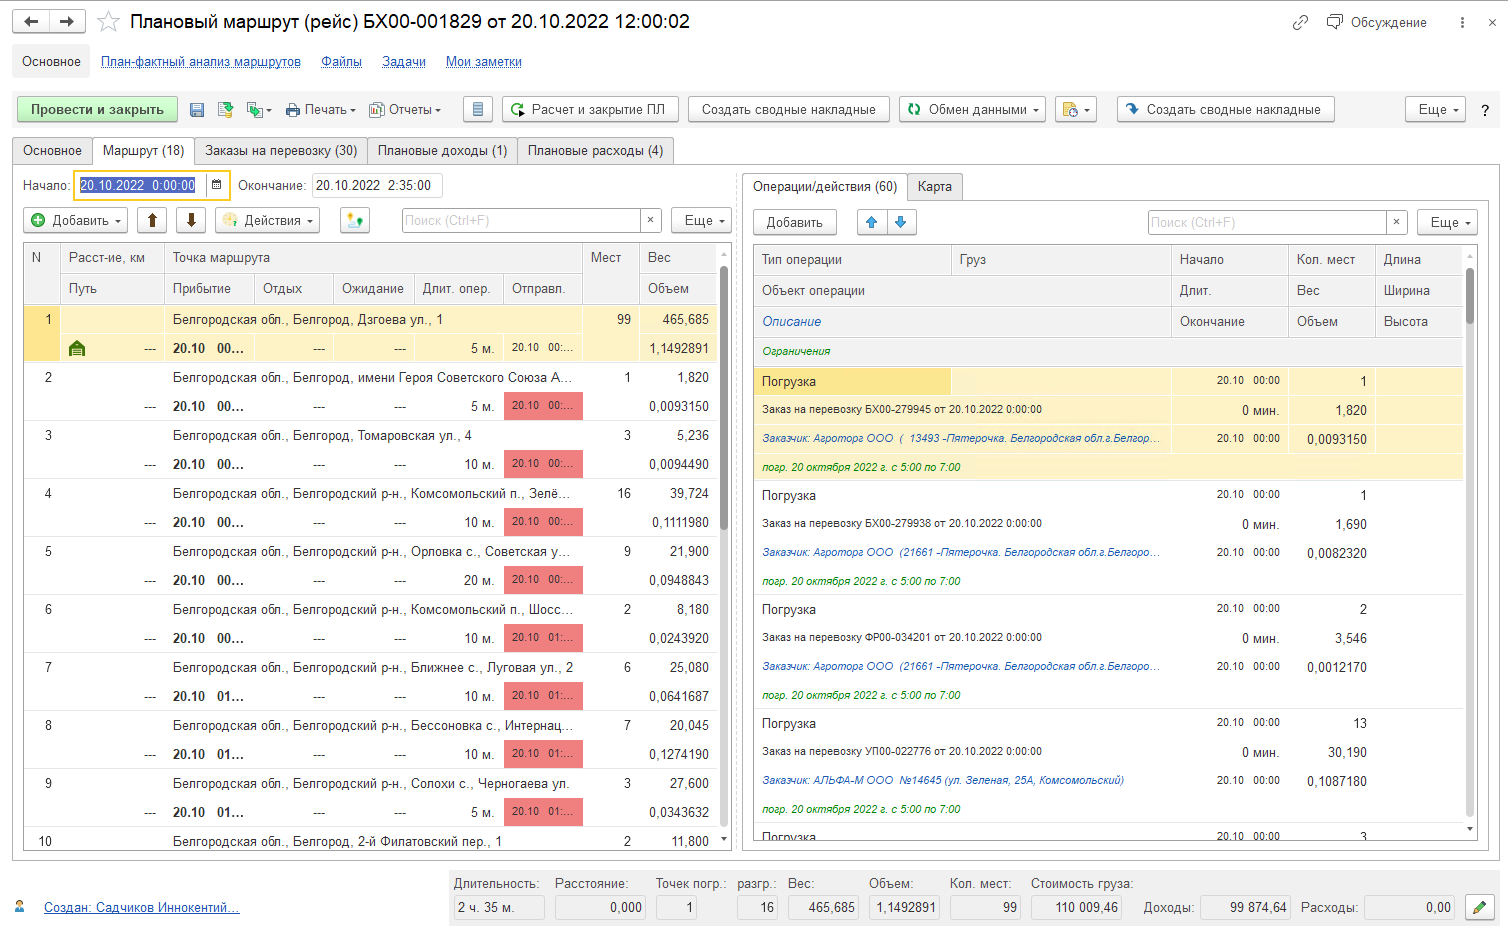
Task: Move route point up with black arrow
Action: coord(152,220)
